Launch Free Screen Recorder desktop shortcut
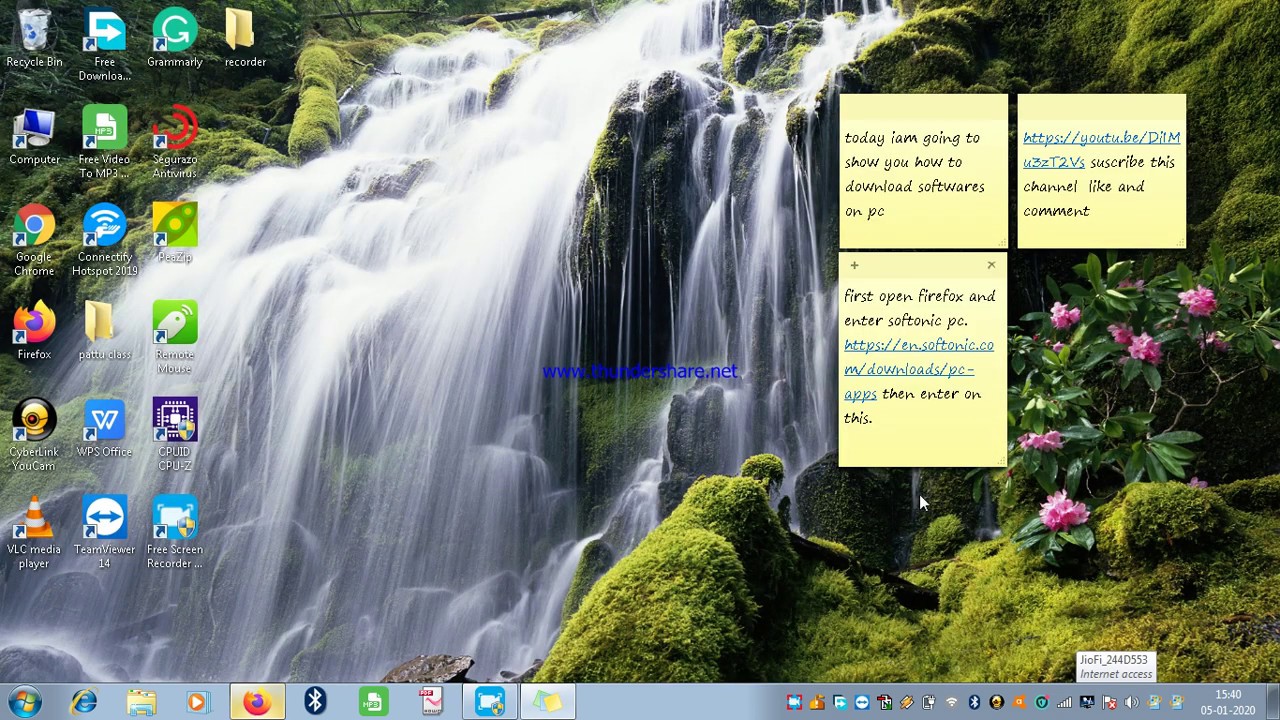1280x720 pixels. pyautogui.click(x=175, y=532)
